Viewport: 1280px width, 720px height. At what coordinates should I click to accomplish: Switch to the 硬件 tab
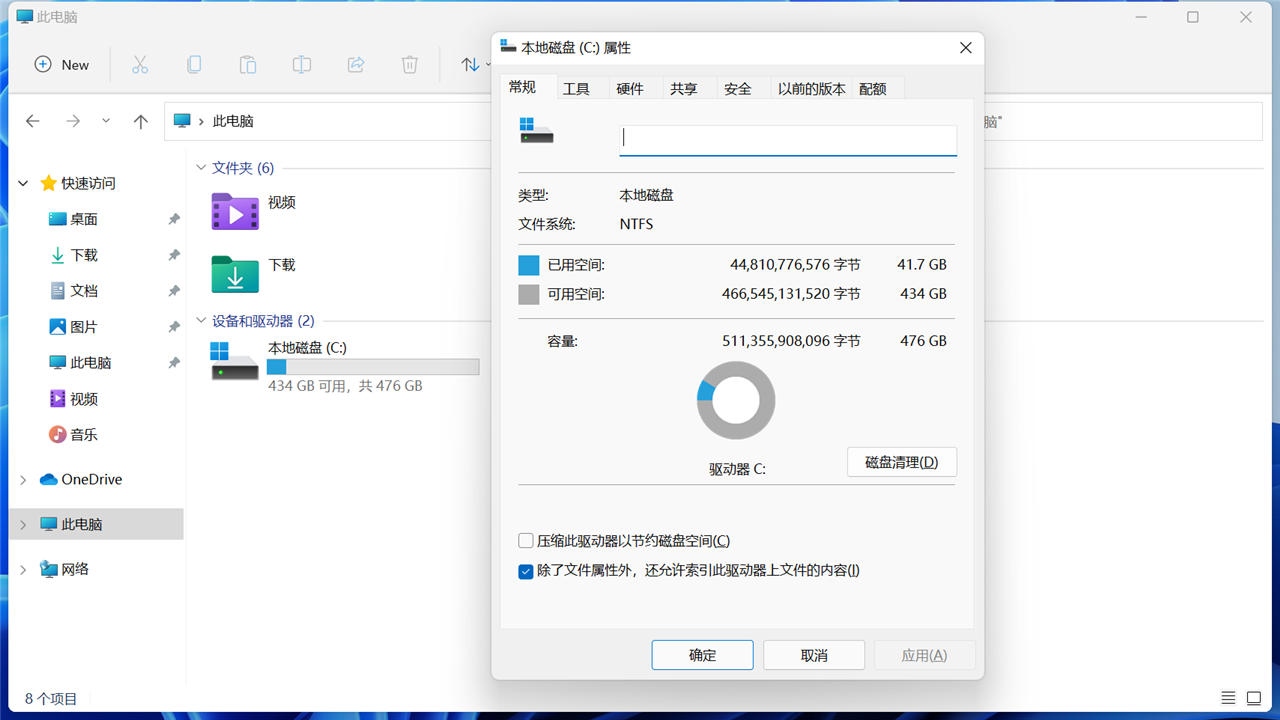tap(630, 89)
